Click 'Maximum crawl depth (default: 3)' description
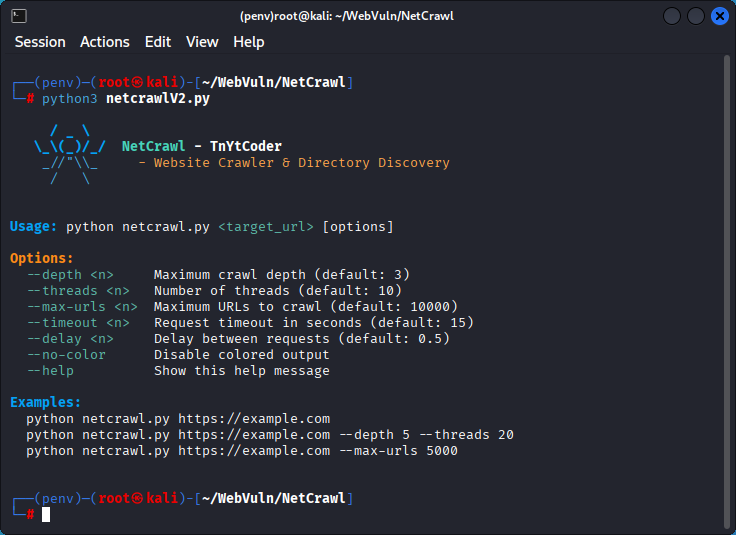Image resolution: width=736 pixels, height=535 pixels. coord(282,275)
